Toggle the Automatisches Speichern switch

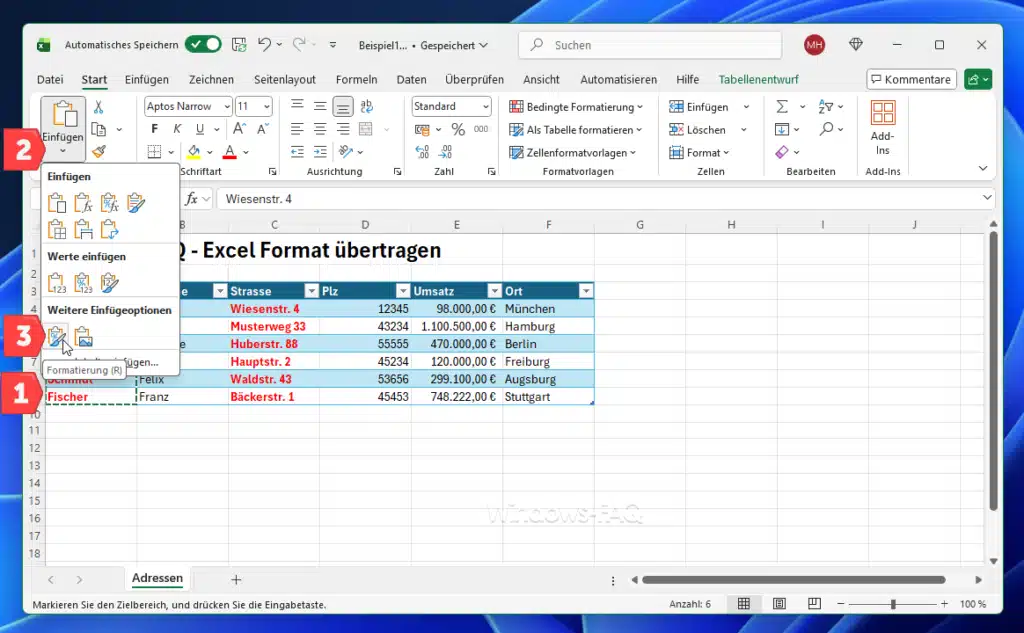pyautogui.click(x=203, y=44)
